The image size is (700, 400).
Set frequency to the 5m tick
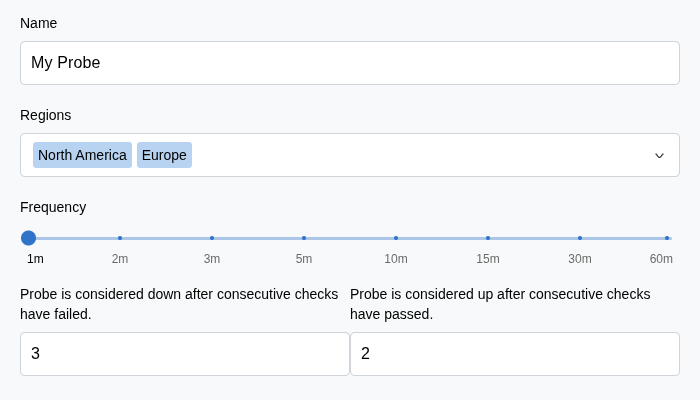click(304, 238)
